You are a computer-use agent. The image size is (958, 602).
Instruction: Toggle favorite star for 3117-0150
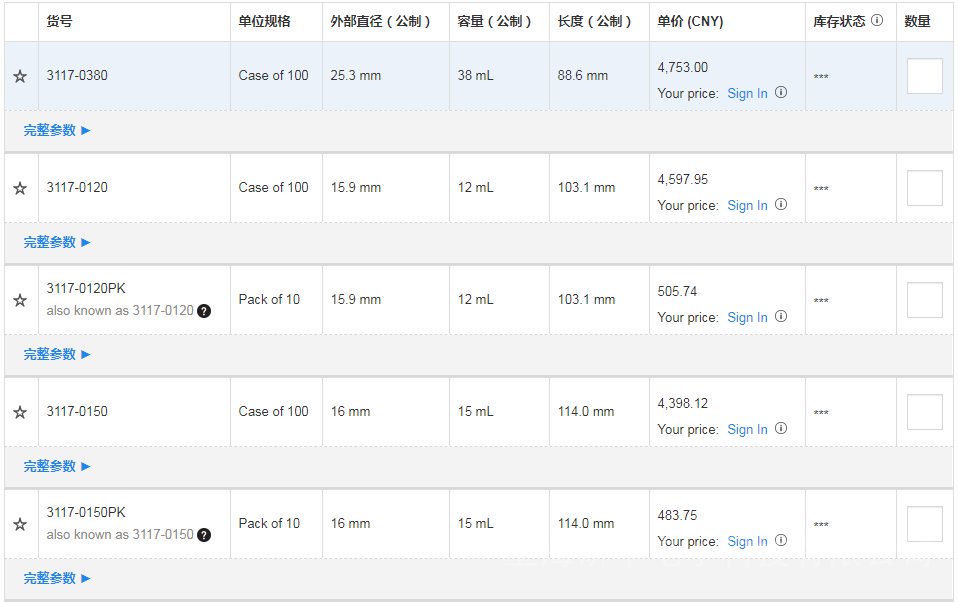coord(19,412)
